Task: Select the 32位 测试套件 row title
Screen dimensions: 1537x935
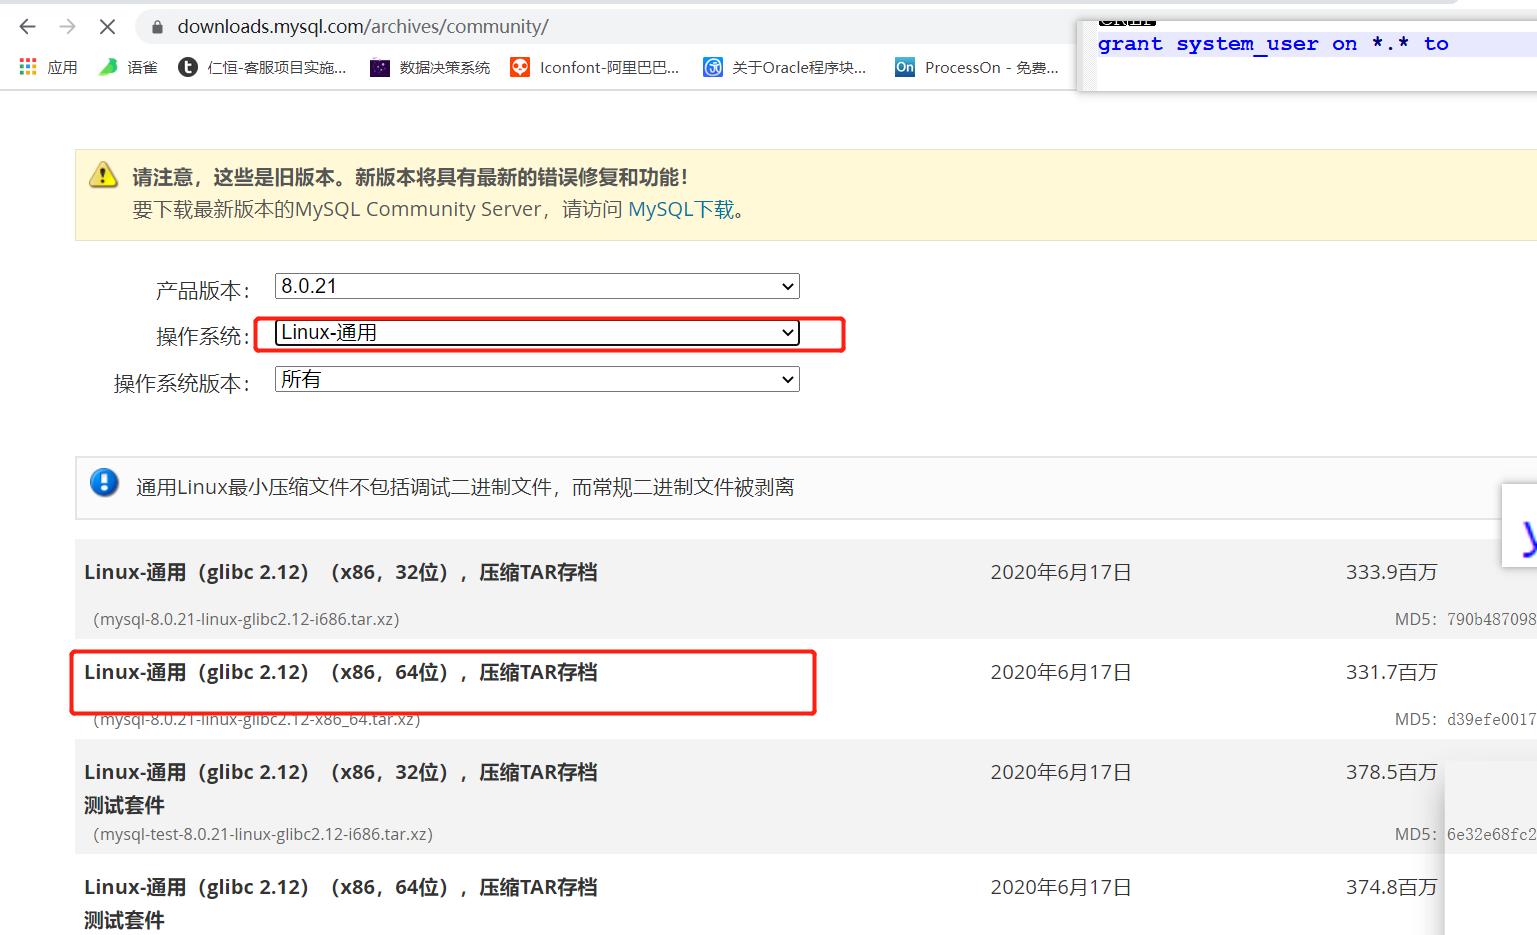Action: point(341,788)
